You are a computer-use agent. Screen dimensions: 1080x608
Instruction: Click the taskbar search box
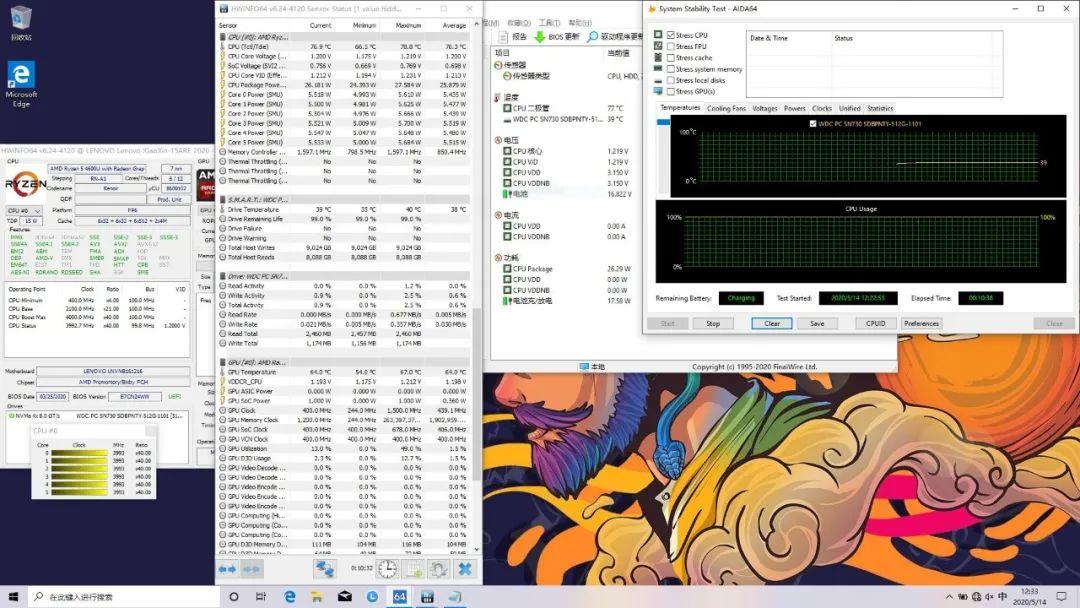click(124, 596)
